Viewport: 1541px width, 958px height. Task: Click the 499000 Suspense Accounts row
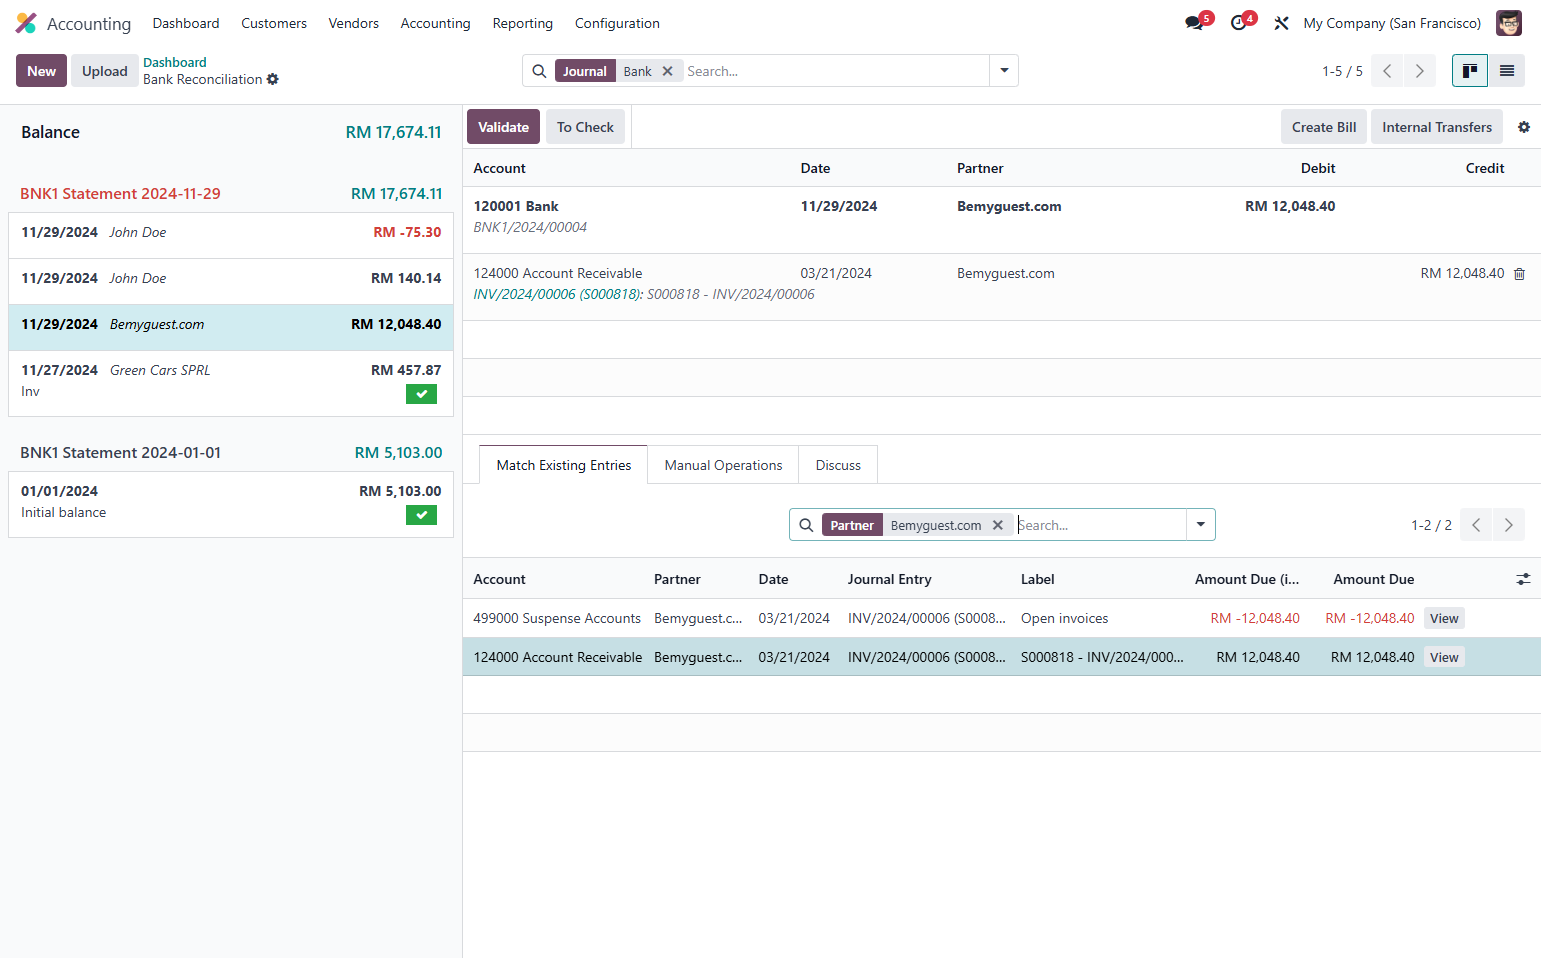point(1001,618)
